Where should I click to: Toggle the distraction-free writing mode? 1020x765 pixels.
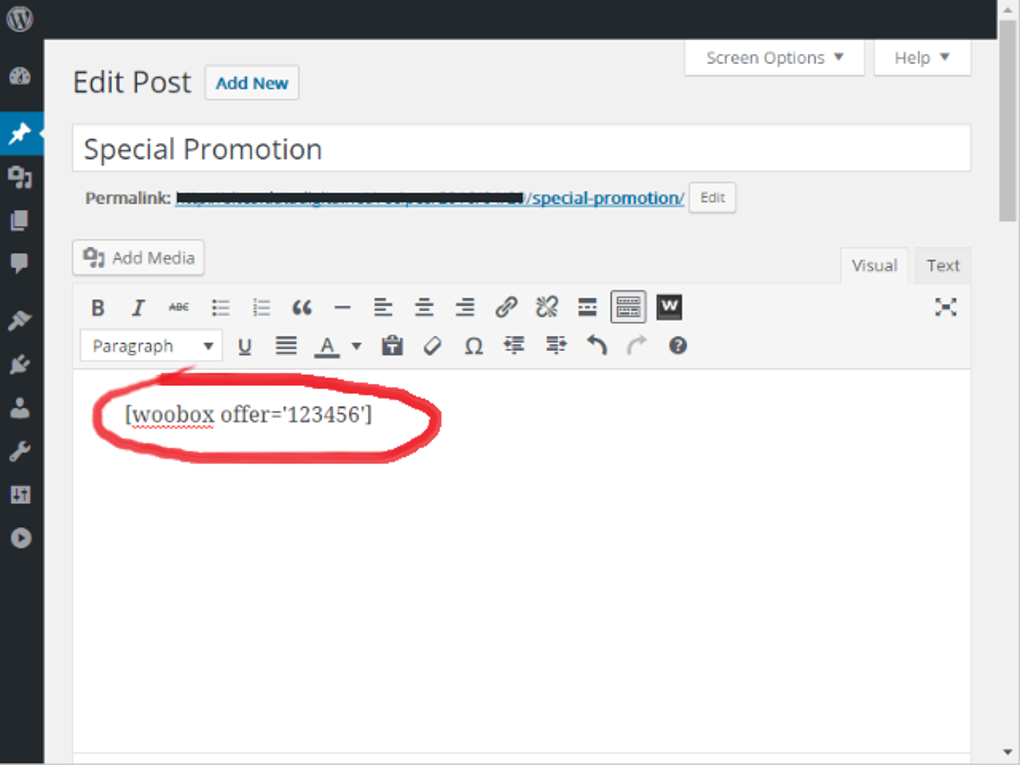coord(946,307)
